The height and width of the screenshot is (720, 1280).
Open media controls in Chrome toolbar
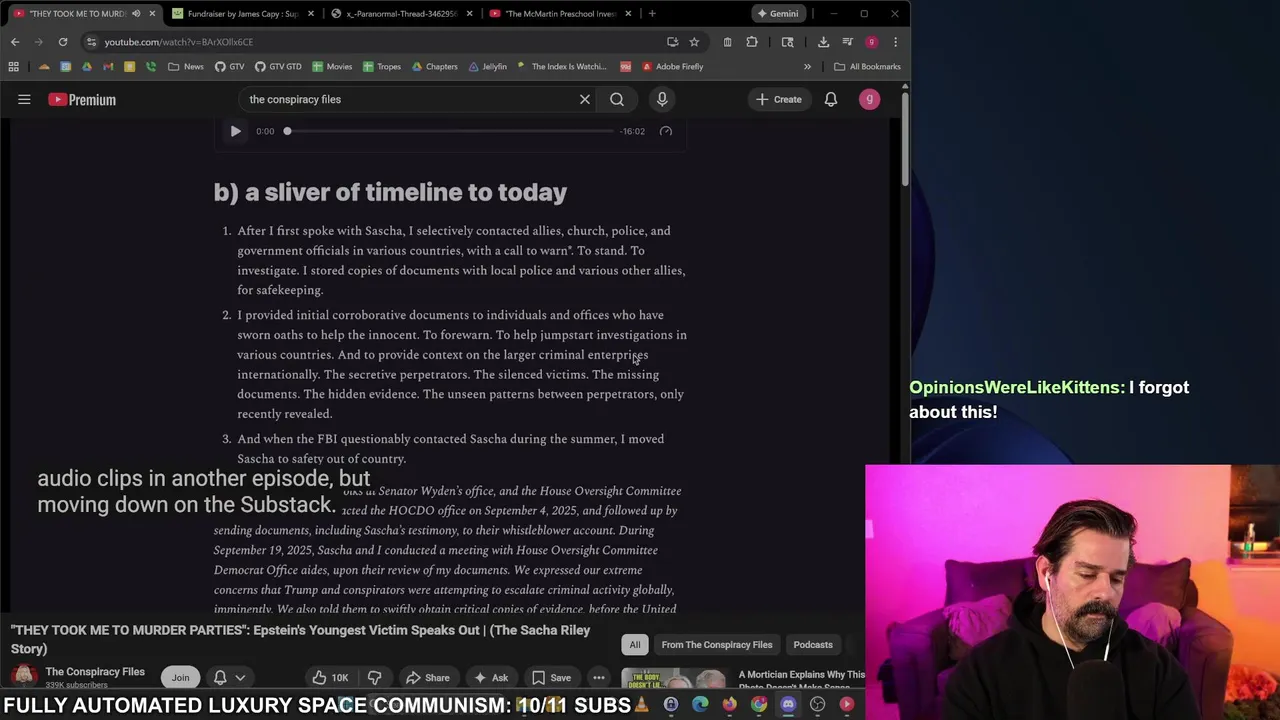847,42
